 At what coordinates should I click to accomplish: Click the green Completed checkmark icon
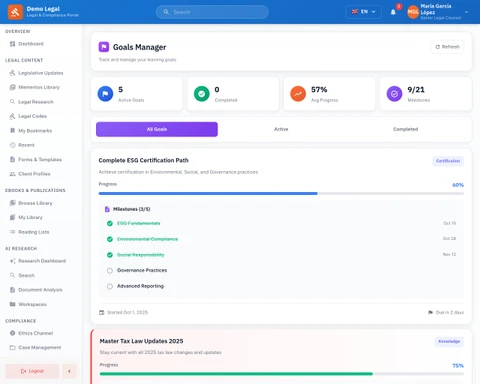[202, 94]
